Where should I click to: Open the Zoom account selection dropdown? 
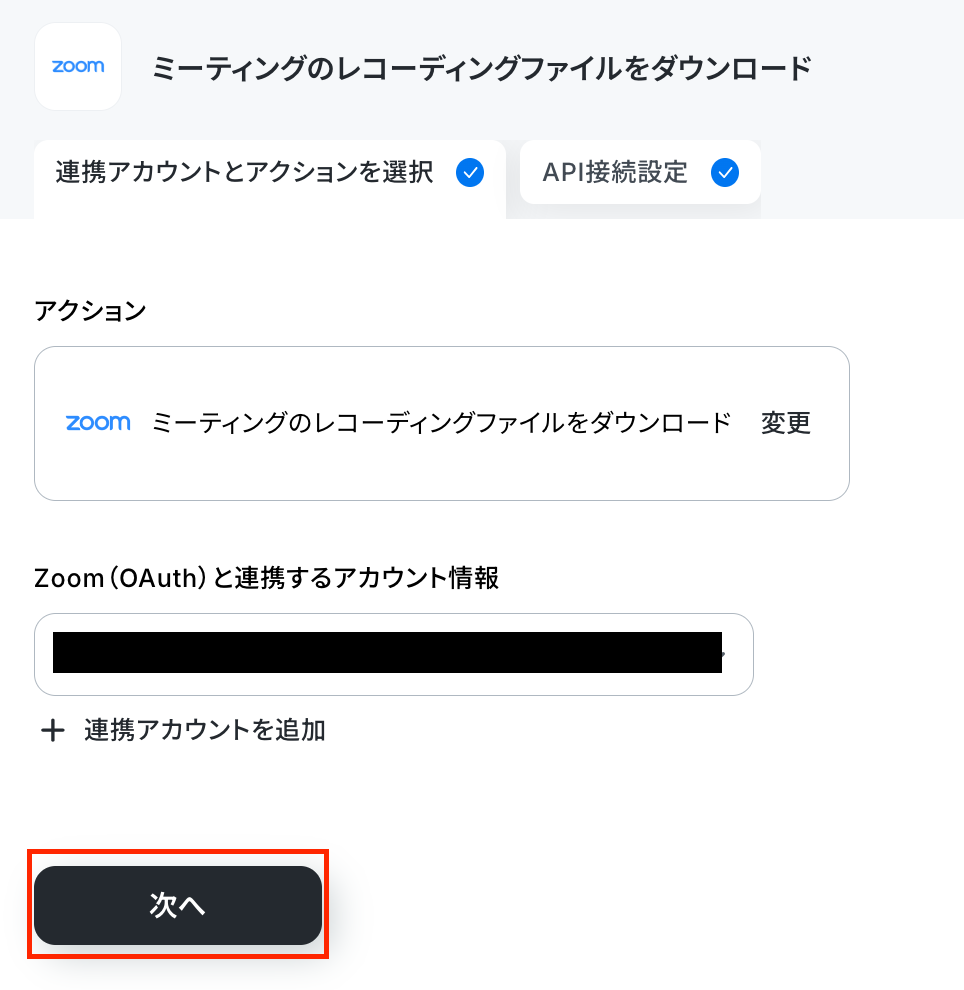click(x=394, y=654)
